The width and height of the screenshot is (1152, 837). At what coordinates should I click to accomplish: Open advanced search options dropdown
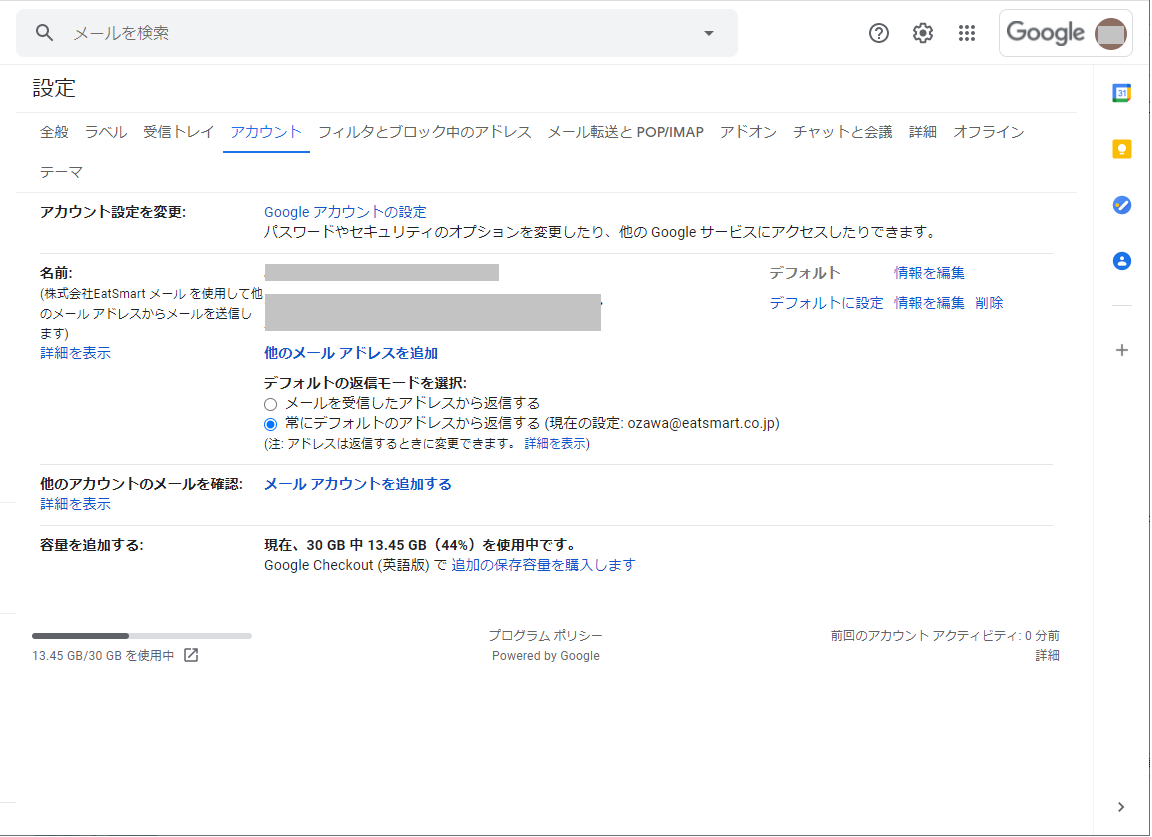[x=708, y=32]
